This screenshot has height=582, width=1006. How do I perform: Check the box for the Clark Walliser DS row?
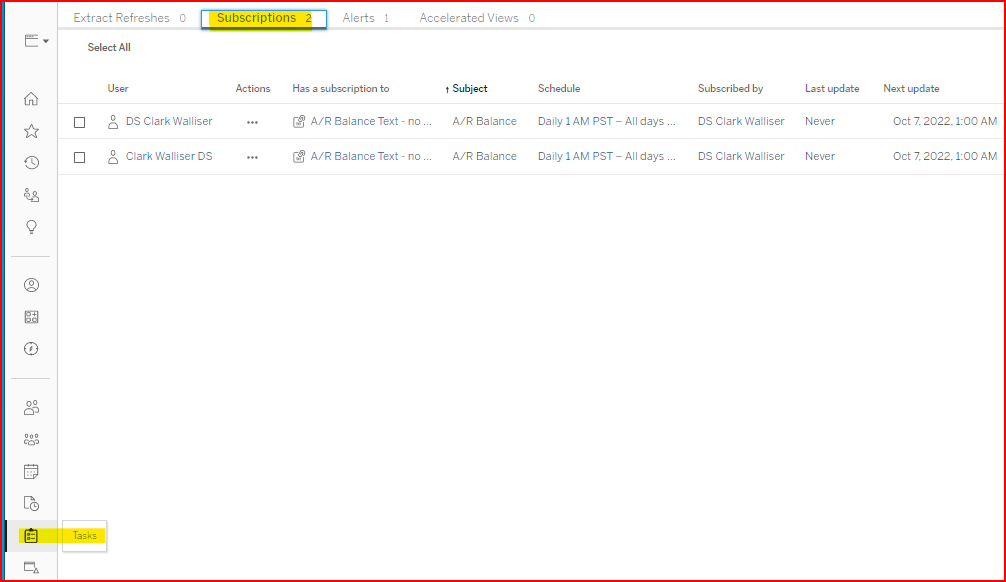tap(80, 157)
